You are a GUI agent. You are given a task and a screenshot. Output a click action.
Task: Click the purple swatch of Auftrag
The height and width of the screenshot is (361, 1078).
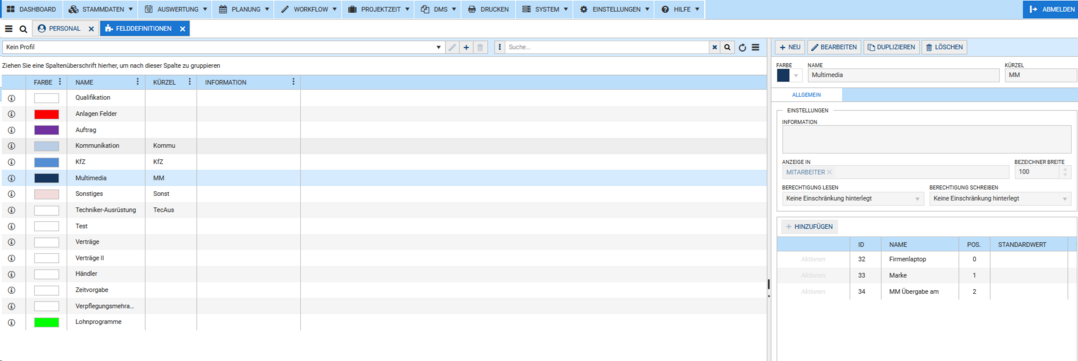click(46, 129)
